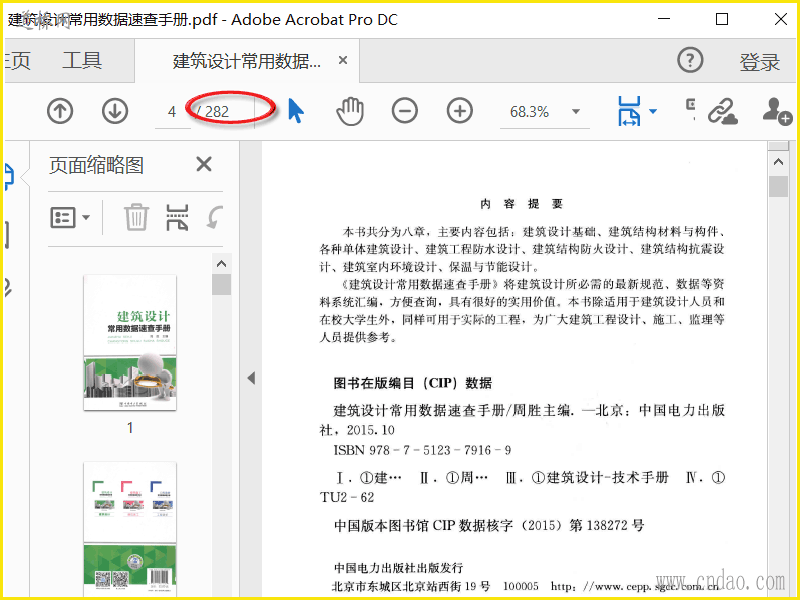800x600 pixels.
Task: Collapse the navigation pane arrow
Action: coord(251,378)
